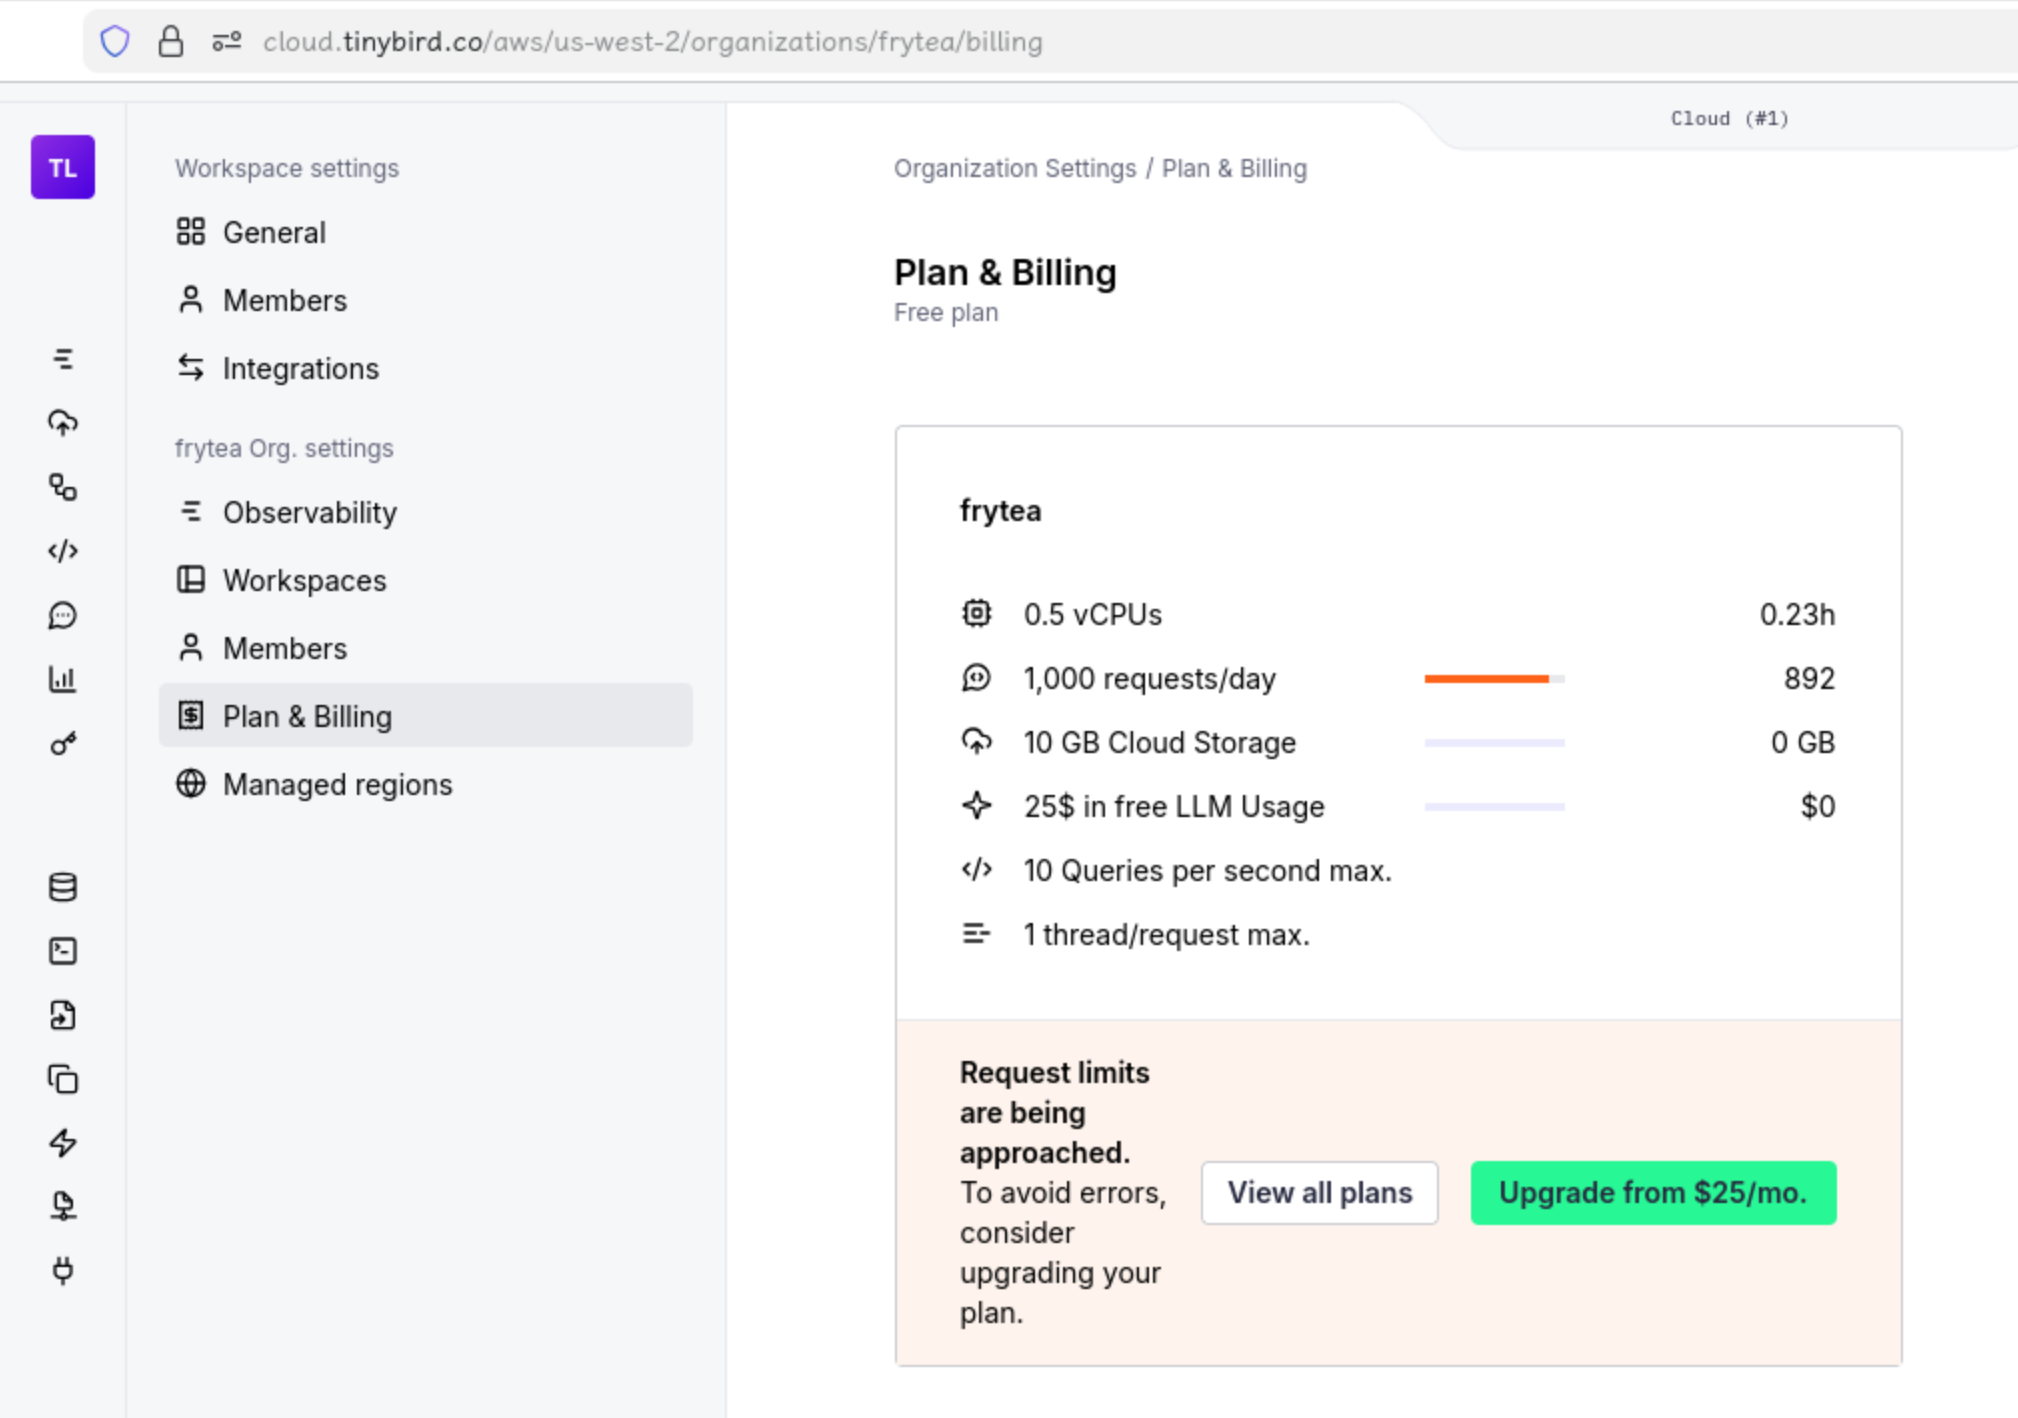Go to Integrations settings
2018x1418 pixels.
[299, 368]
